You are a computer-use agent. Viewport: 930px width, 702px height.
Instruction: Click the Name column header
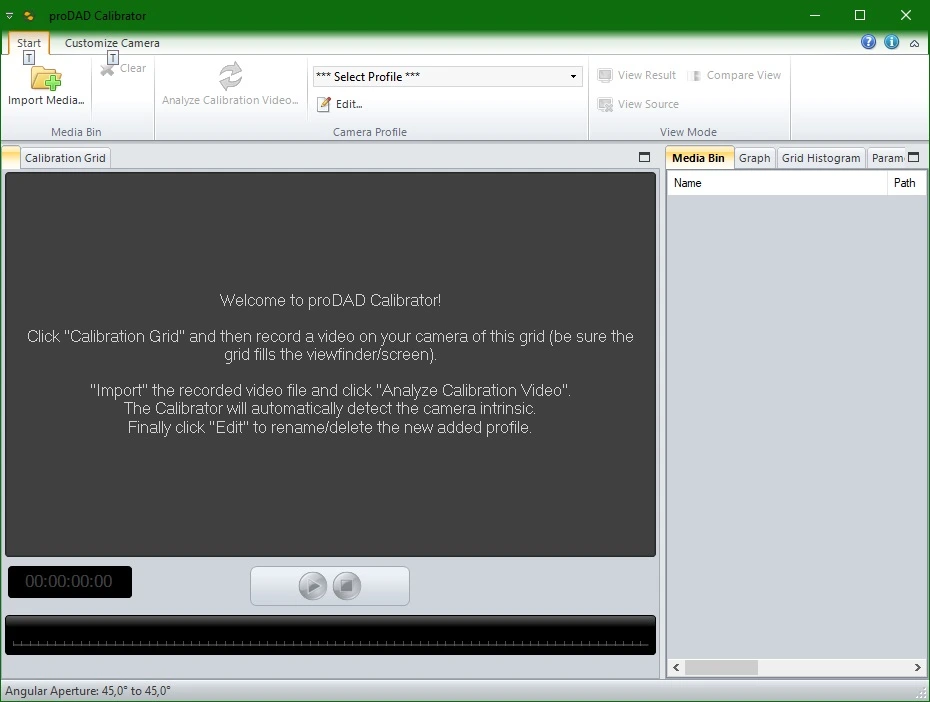click(777, 183)
